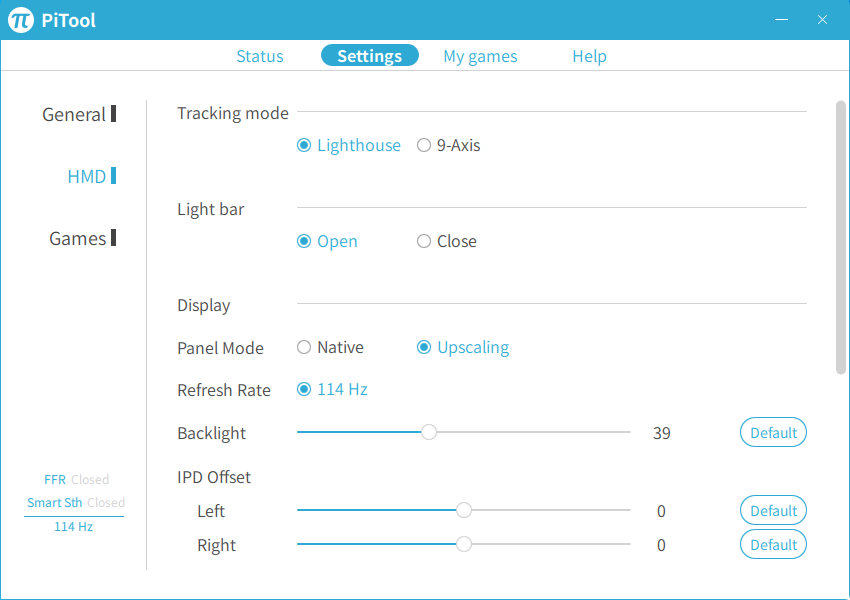
Task: Set Light bar to Open
Action: (327, 241)
